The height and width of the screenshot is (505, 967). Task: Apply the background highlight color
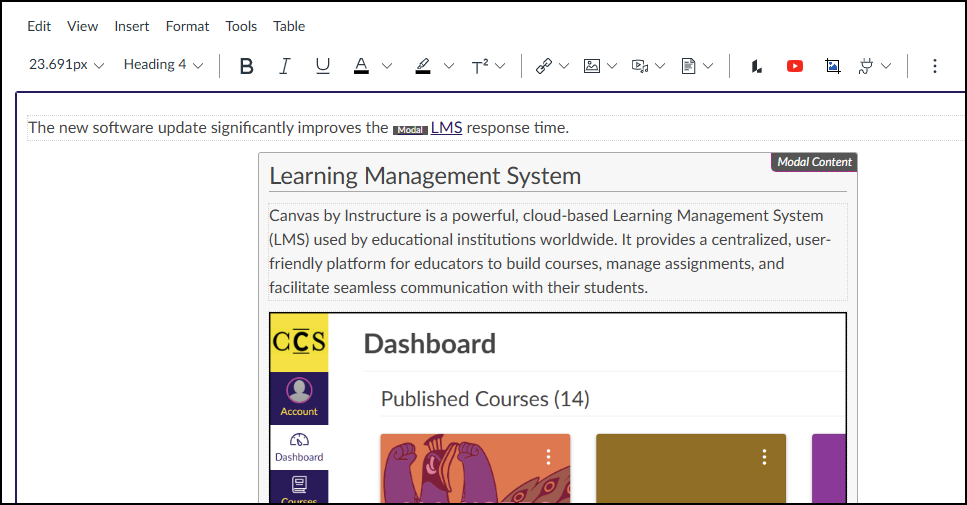tap(423, 66)
